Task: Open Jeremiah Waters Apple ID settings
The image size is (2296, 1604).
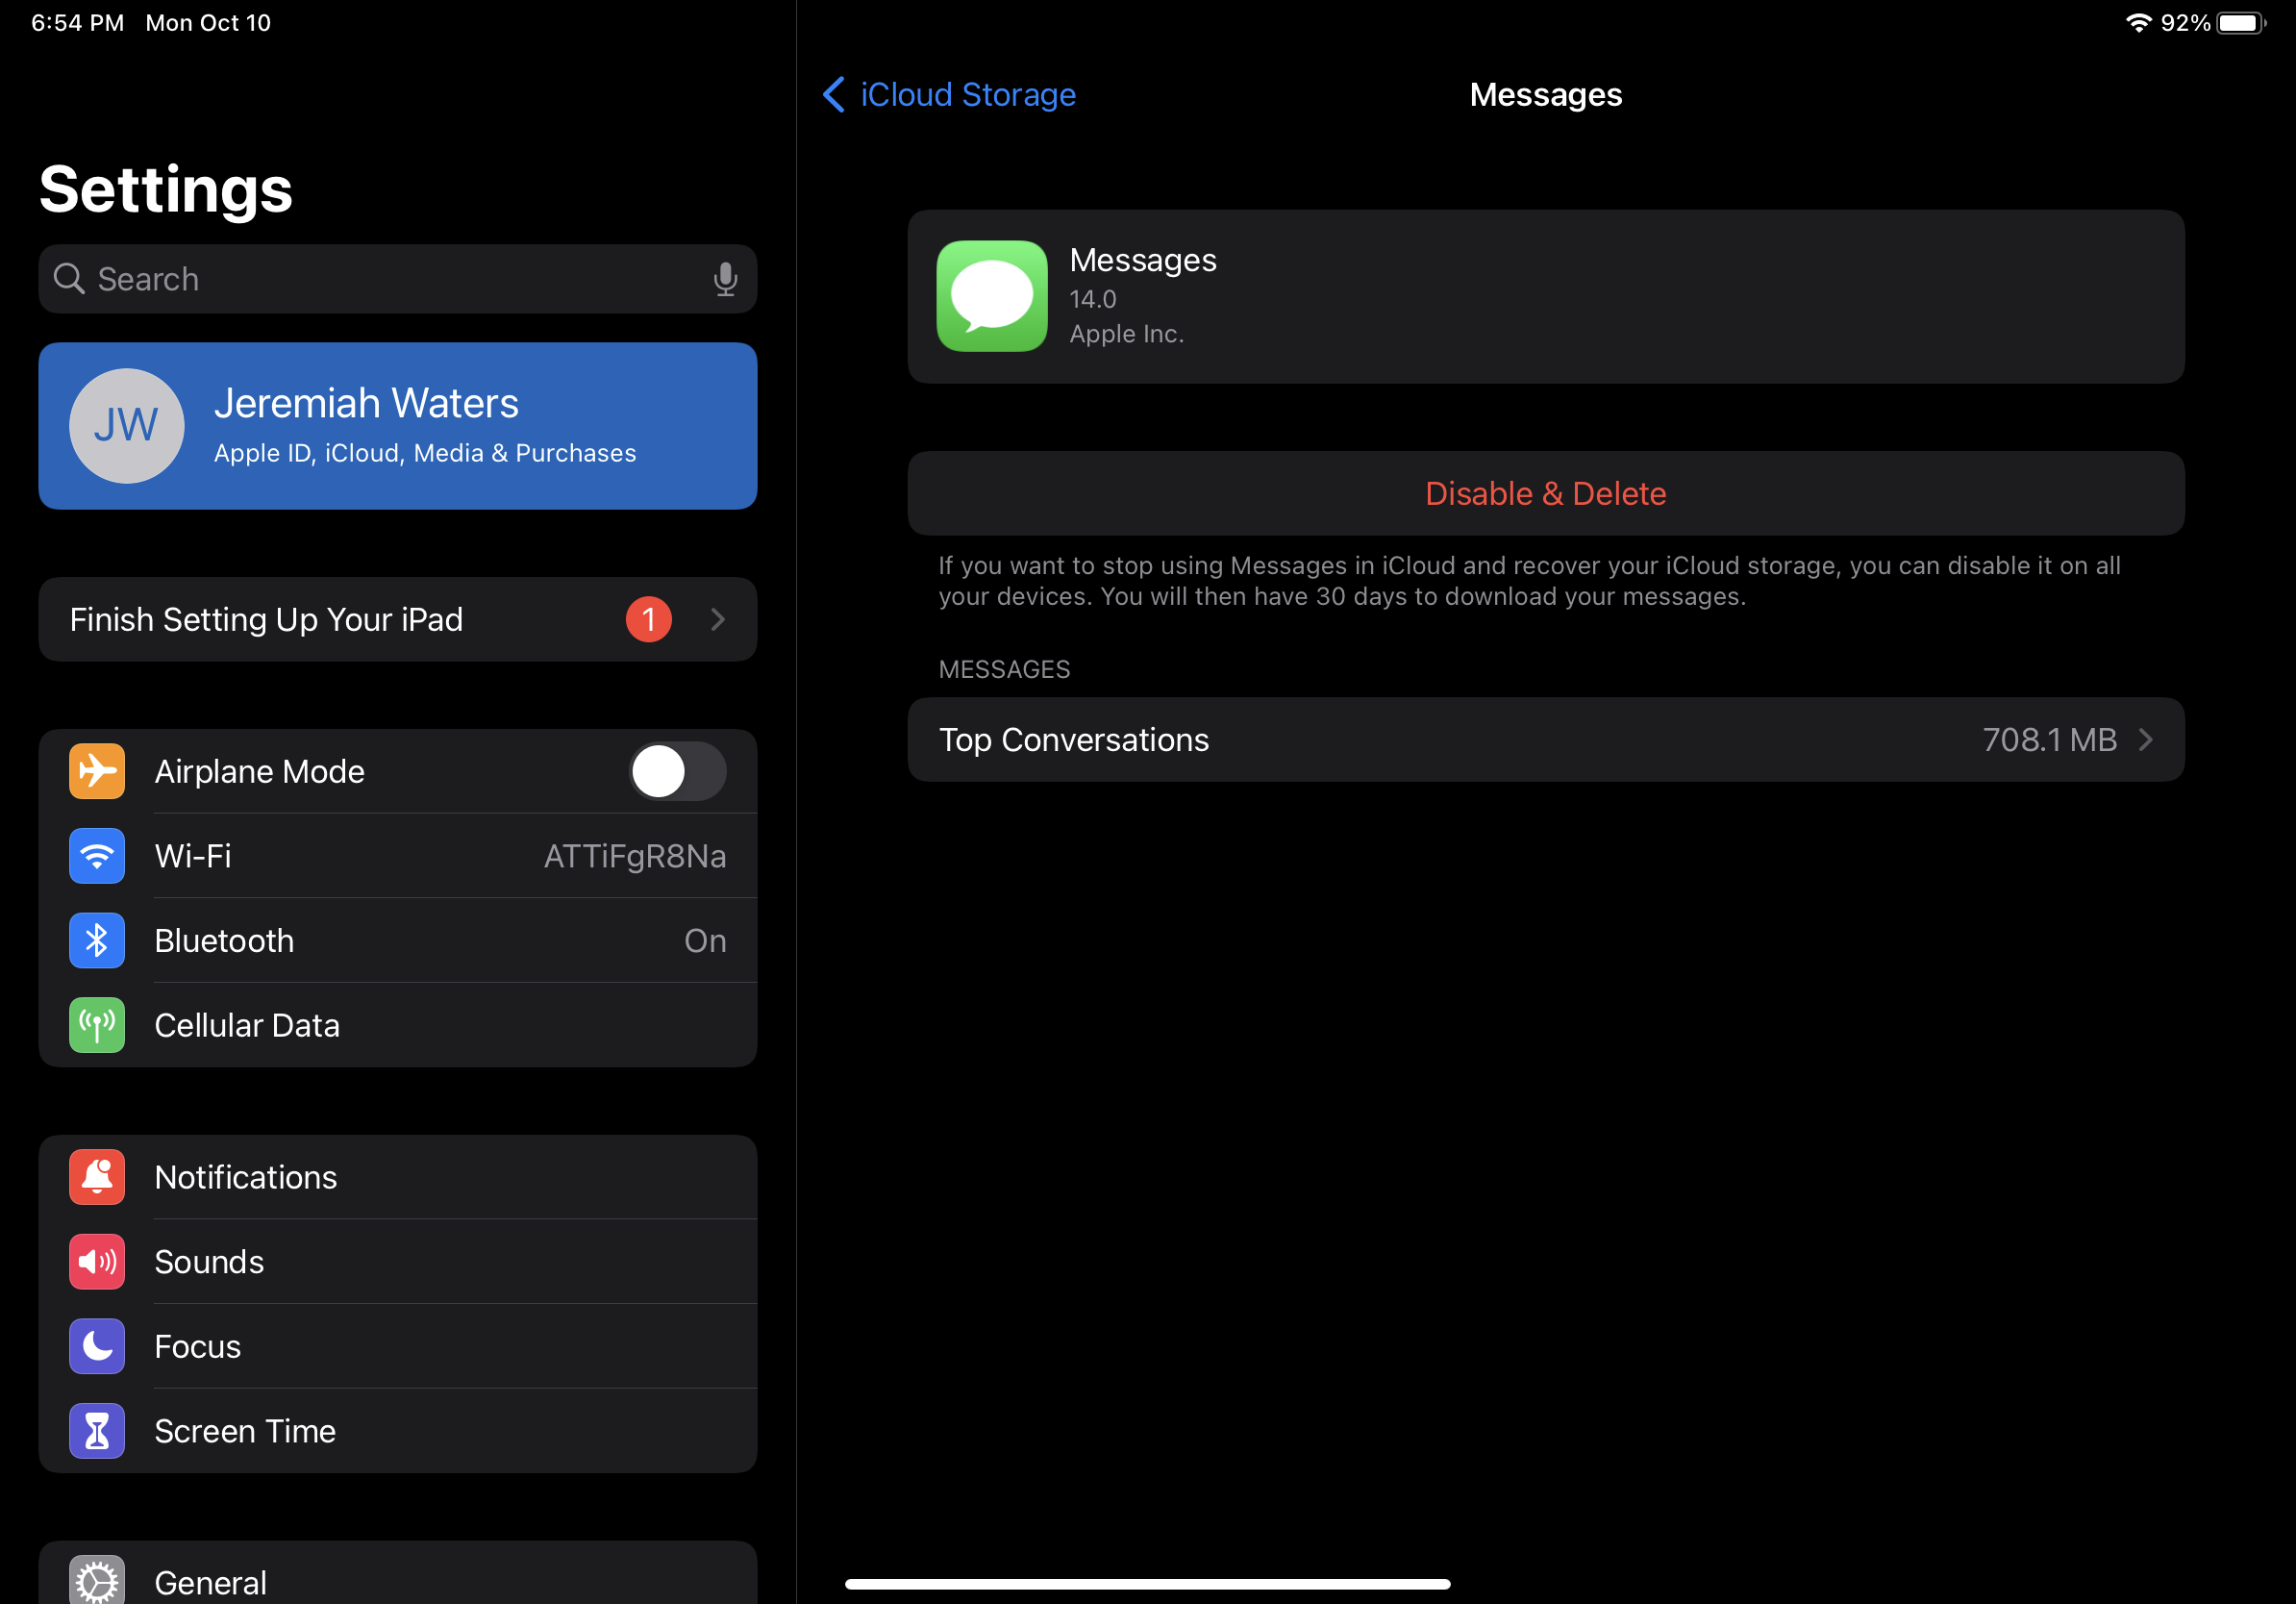Action: click(398, 426)
